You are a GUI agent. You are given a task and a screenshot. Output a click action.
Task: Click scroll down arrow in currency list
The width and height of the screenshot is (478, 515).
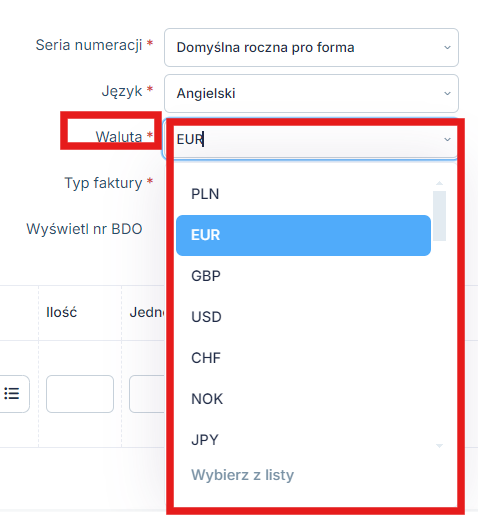coord(439,446)
